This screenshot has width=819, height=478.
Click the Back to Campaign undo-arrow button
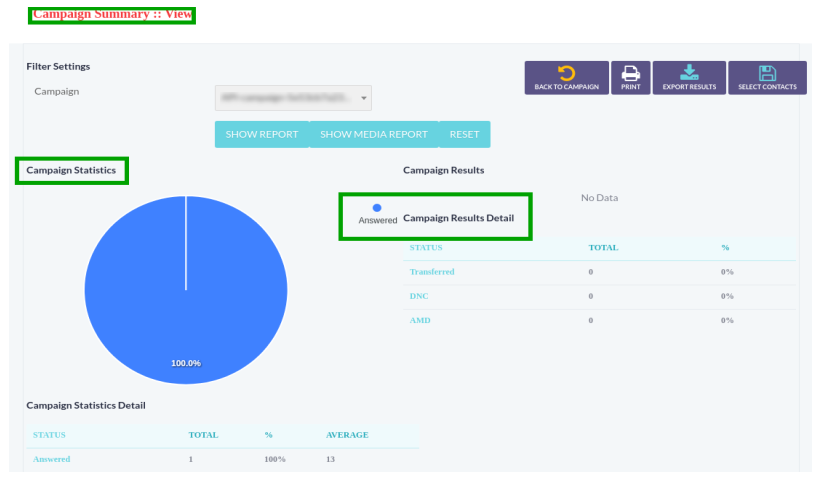[x=566, y=78]
